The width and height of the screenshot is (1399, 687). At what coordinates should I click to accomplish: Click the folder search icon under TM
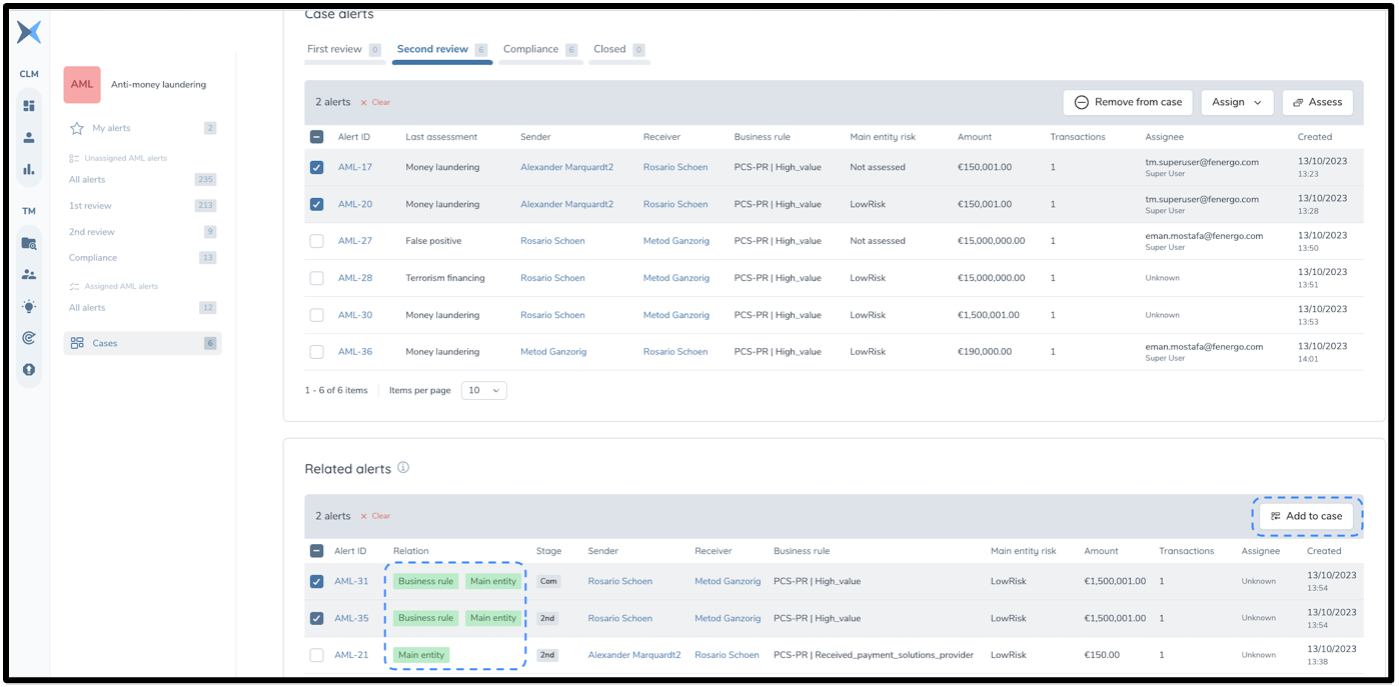tap(29, 243)
